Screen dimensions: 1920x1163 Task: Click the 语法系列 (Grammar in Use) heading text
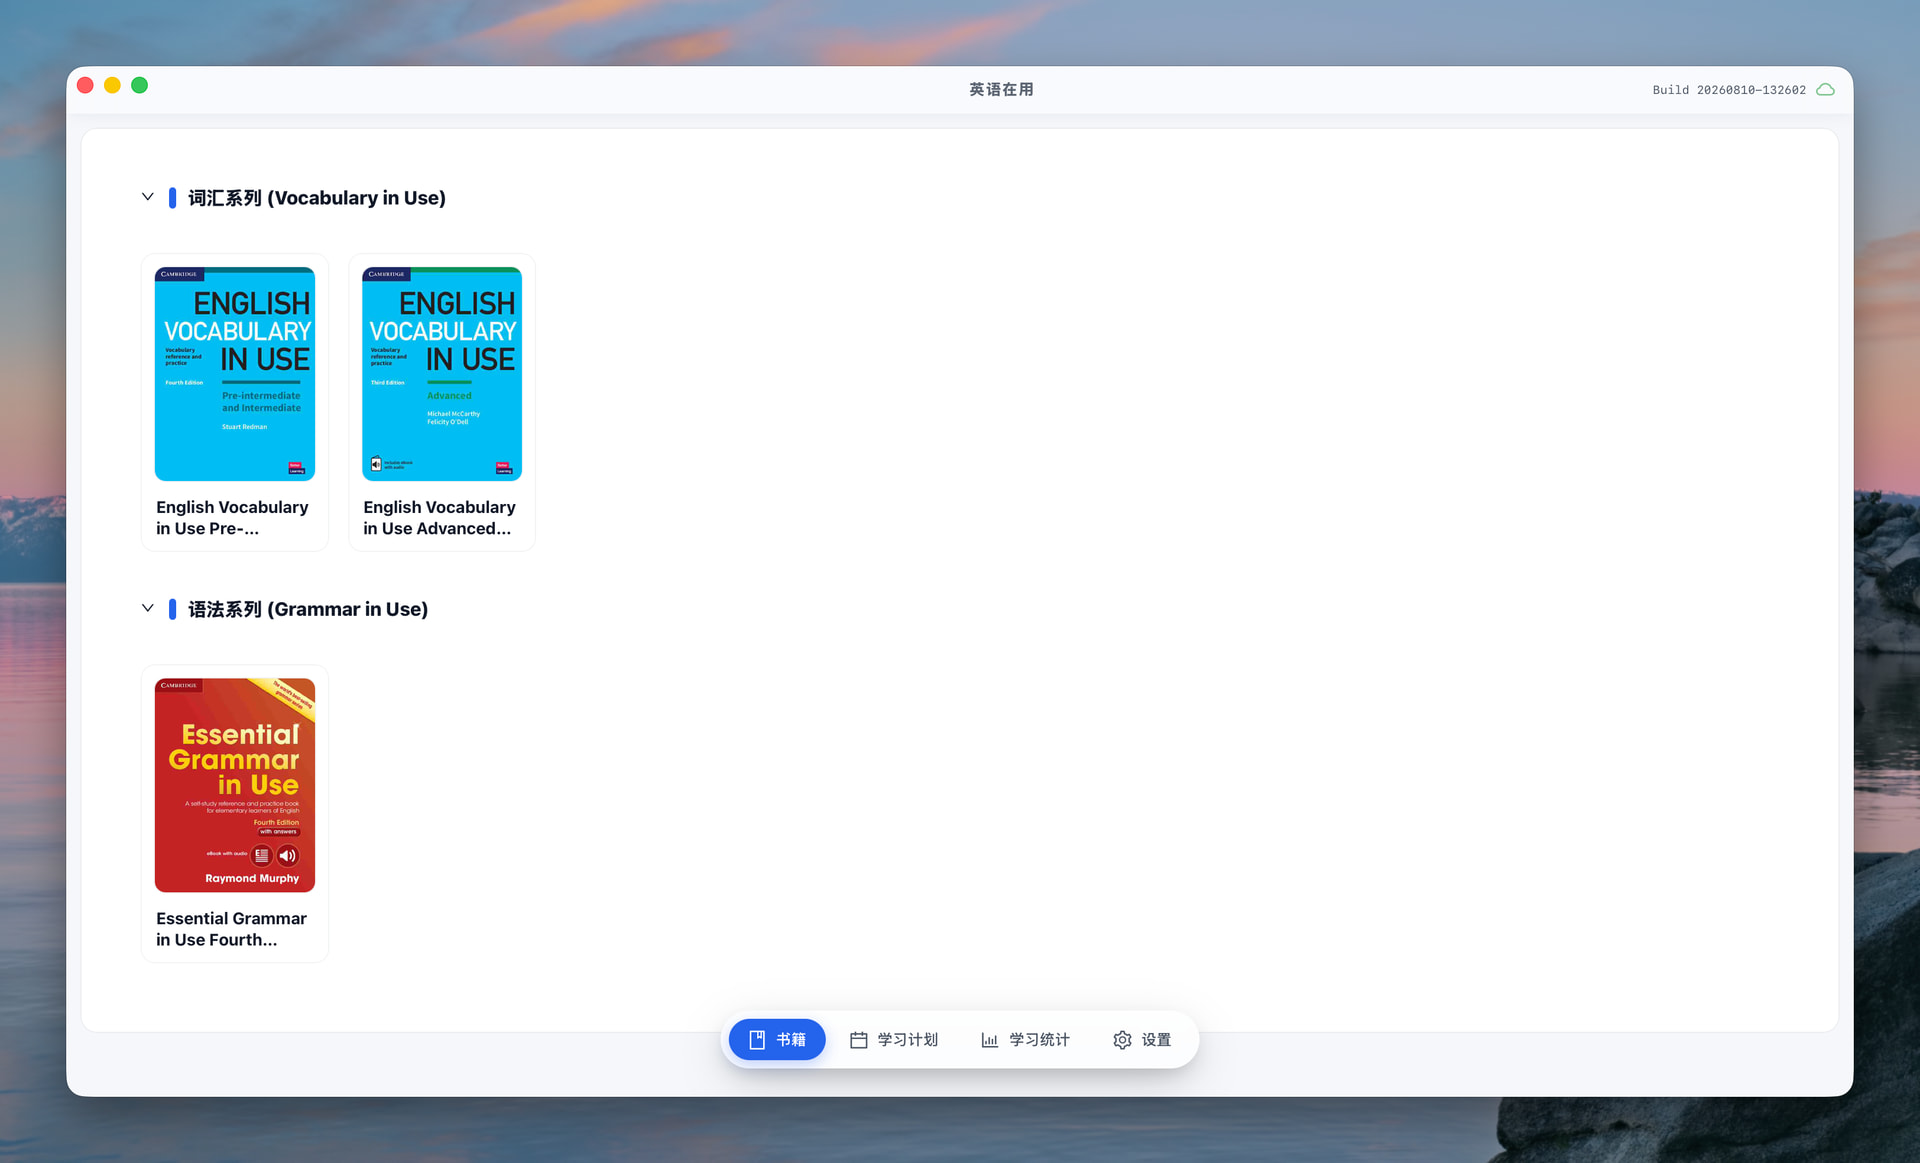(x=308, y=609)
